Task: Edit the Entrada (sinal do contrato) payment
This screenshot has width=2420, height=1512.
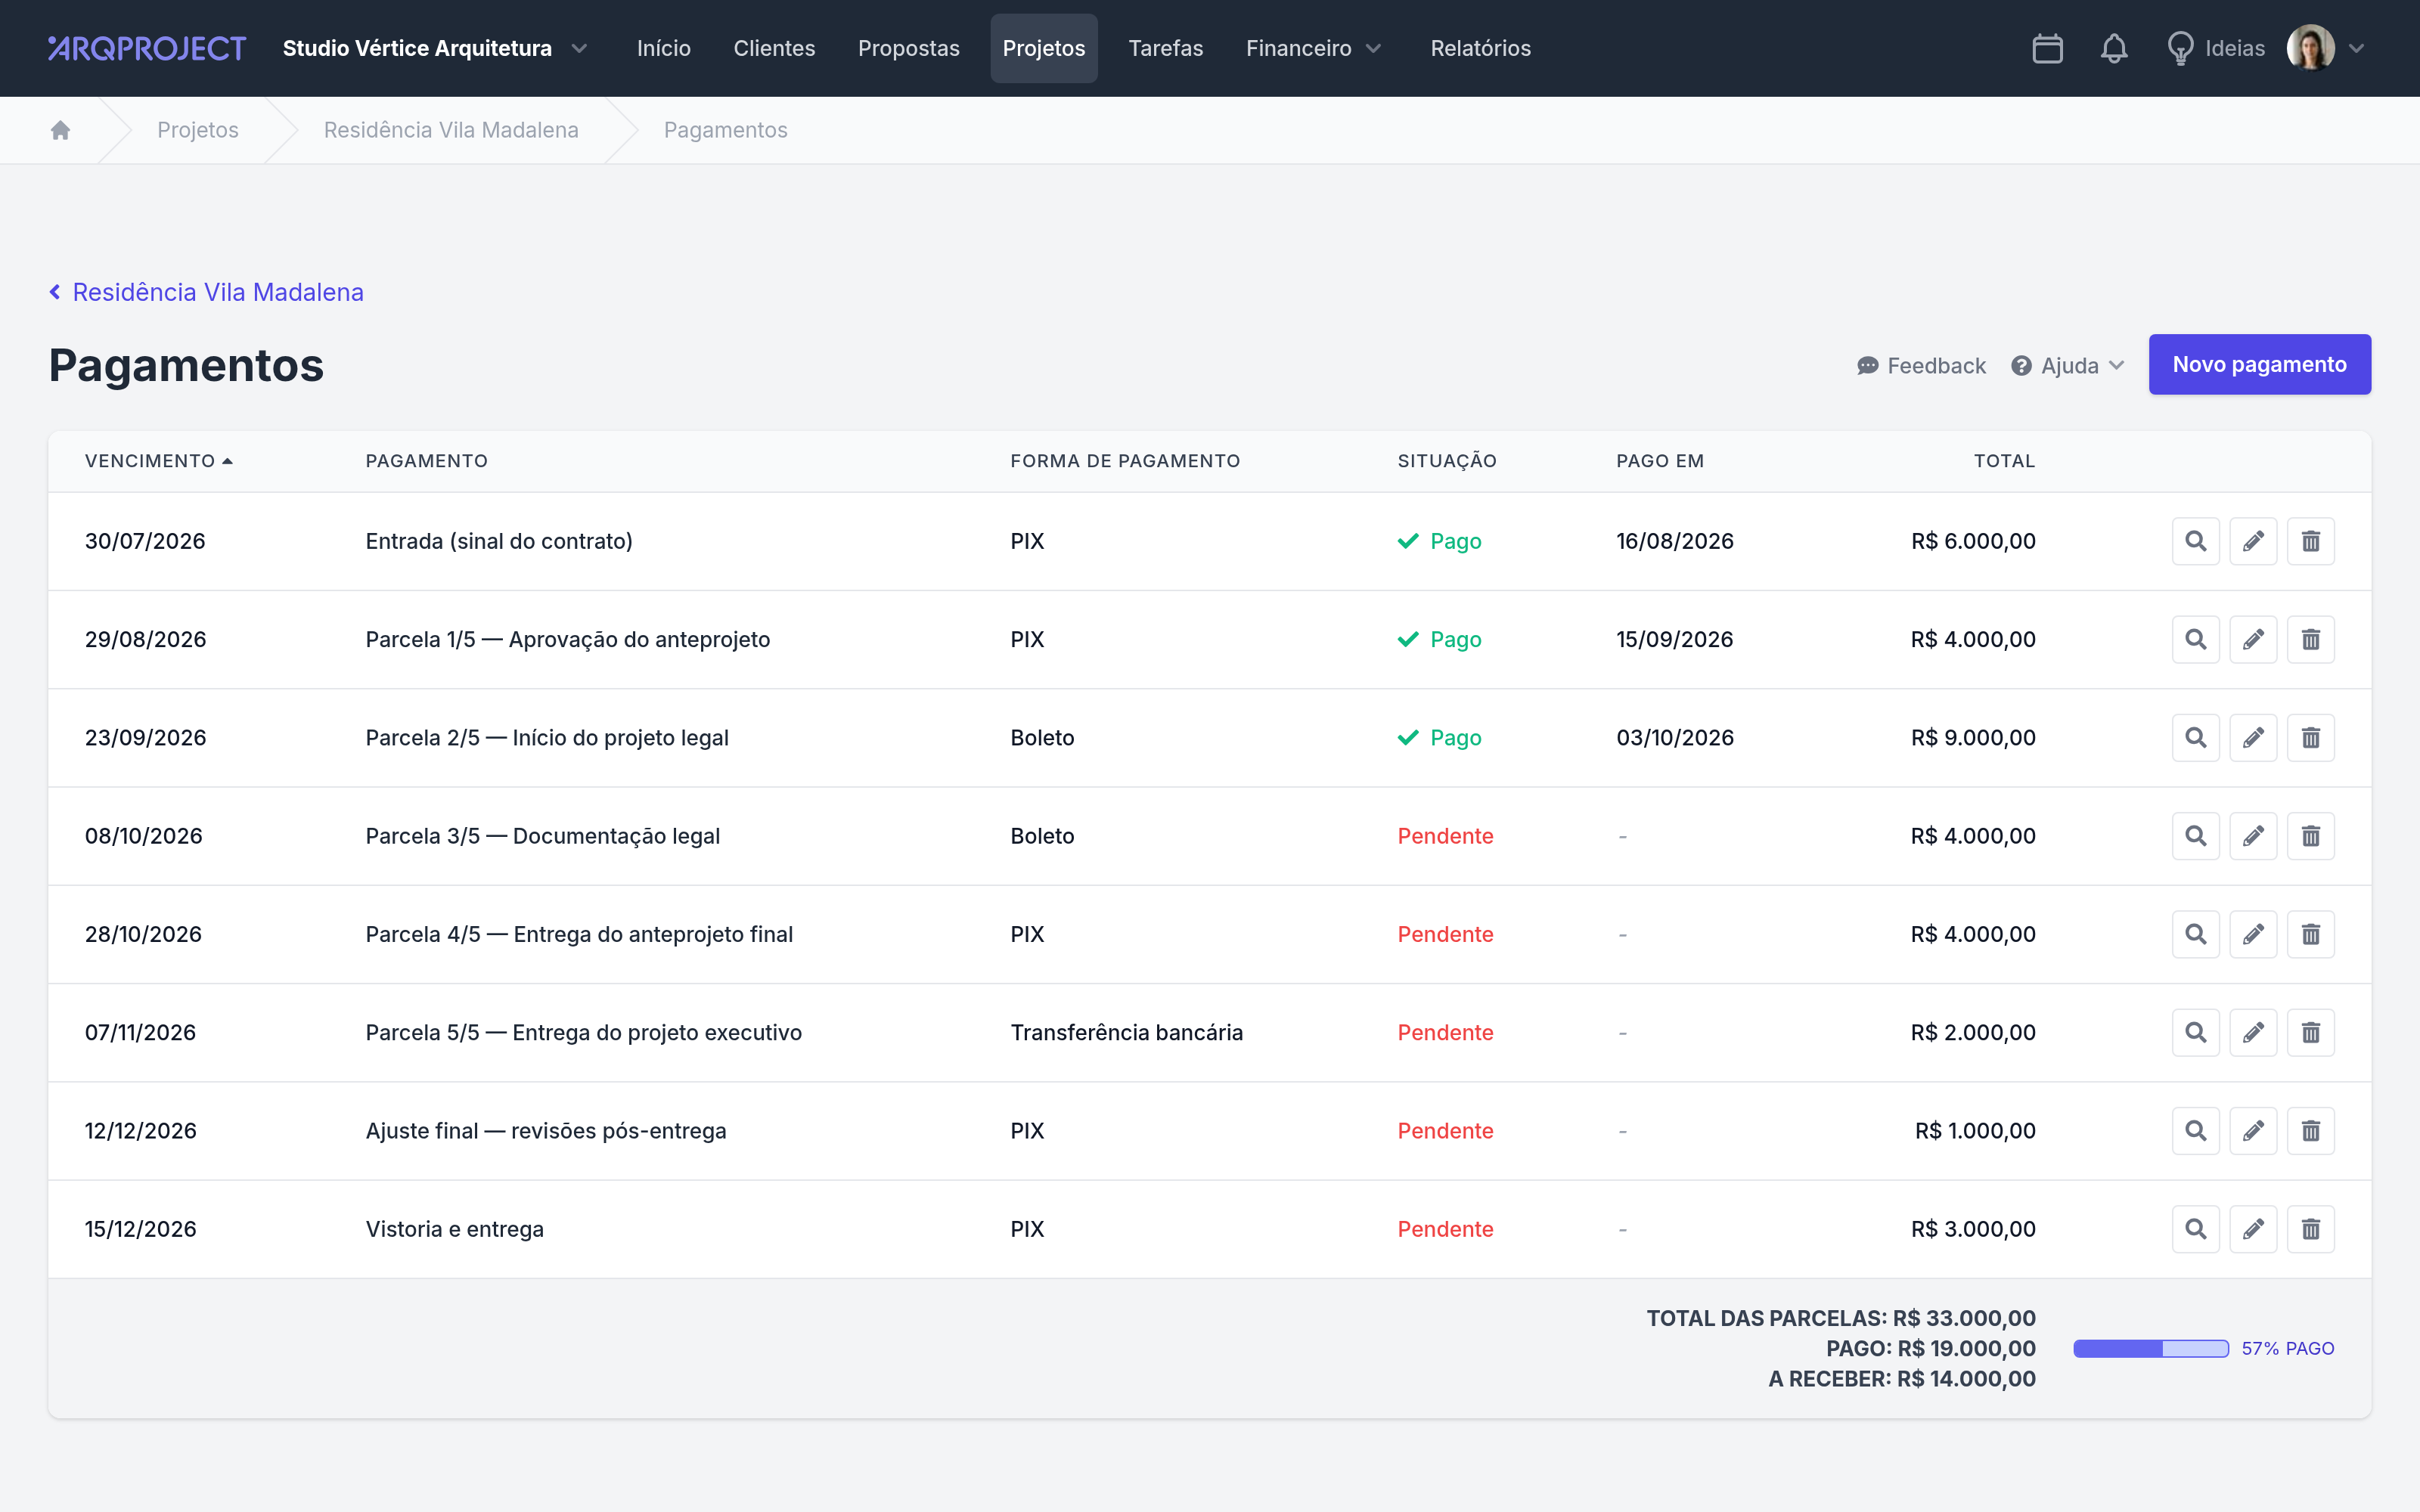Action: [x=2253, y=541]
